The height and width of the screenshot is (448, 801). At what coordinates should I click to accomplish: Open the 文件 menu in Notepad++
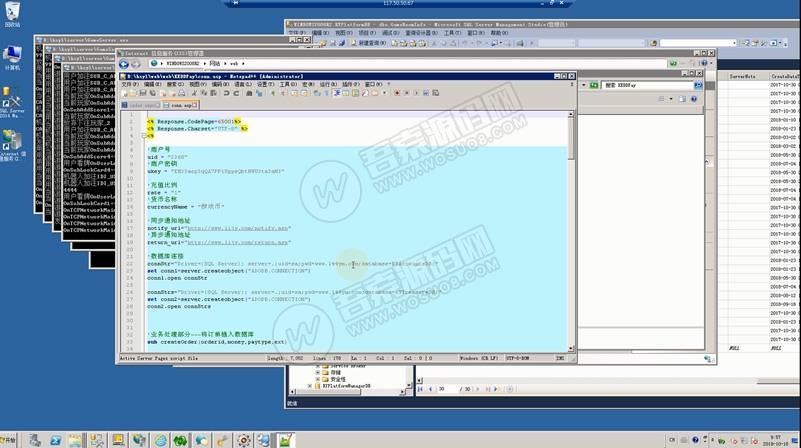129,84
